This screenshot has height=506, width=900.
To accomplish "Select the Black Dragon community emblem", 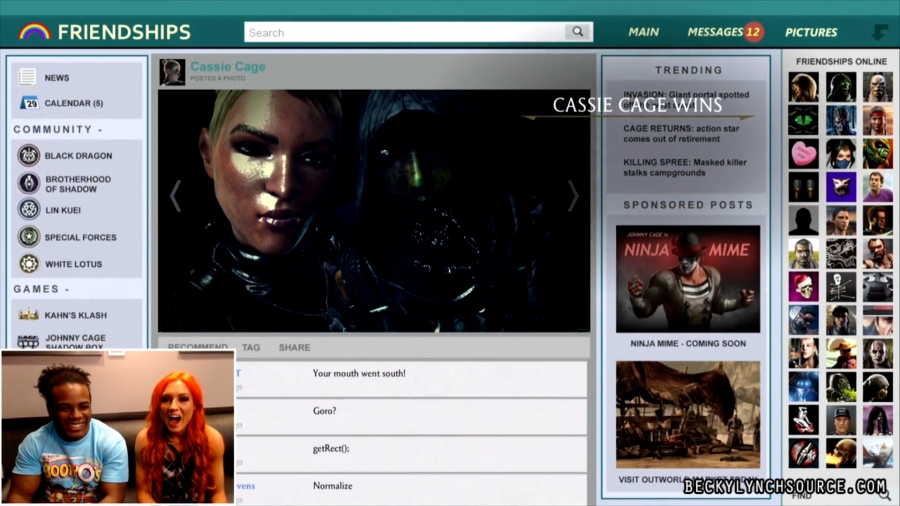I will click(29, 156).
